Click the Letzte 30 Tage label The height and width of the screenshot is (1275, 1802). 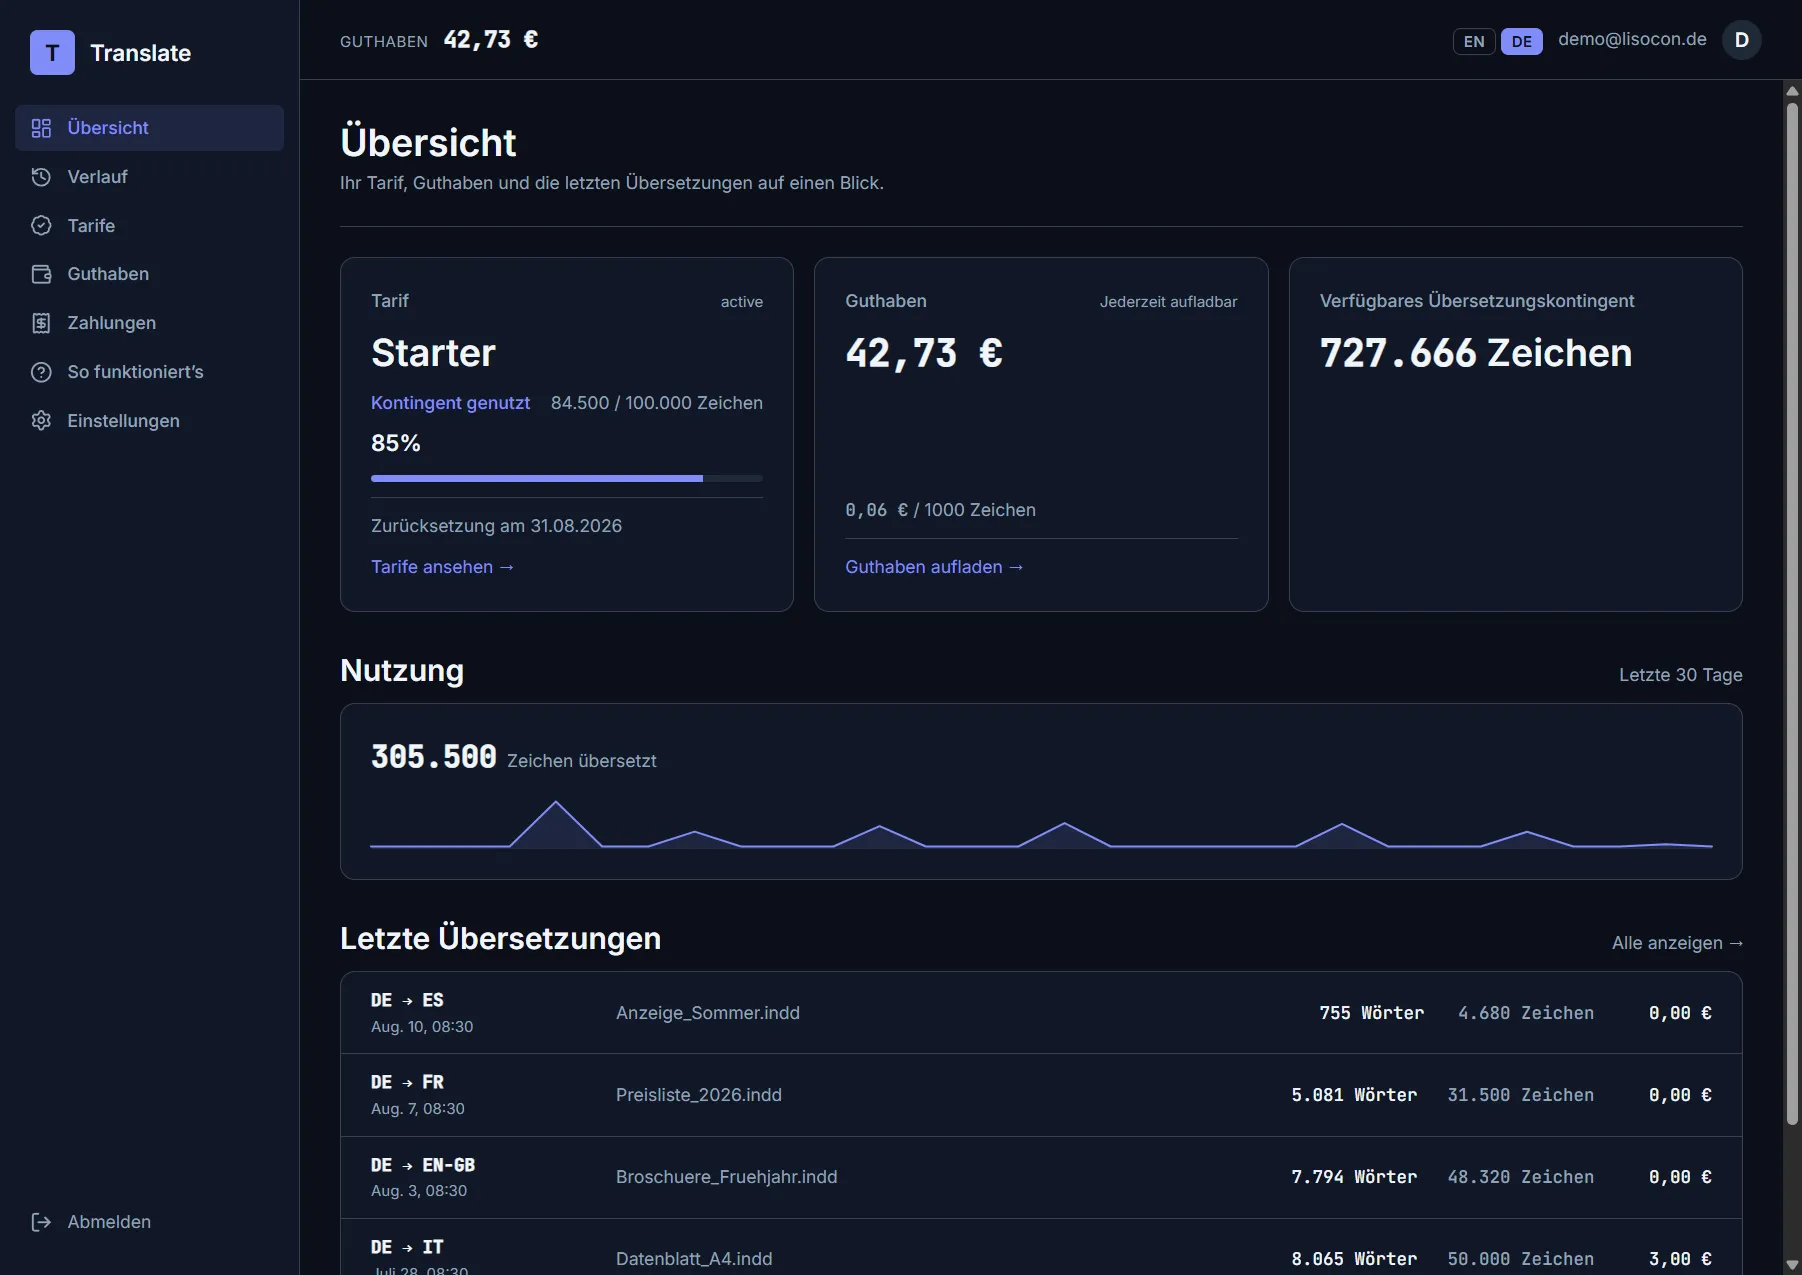1681,675
